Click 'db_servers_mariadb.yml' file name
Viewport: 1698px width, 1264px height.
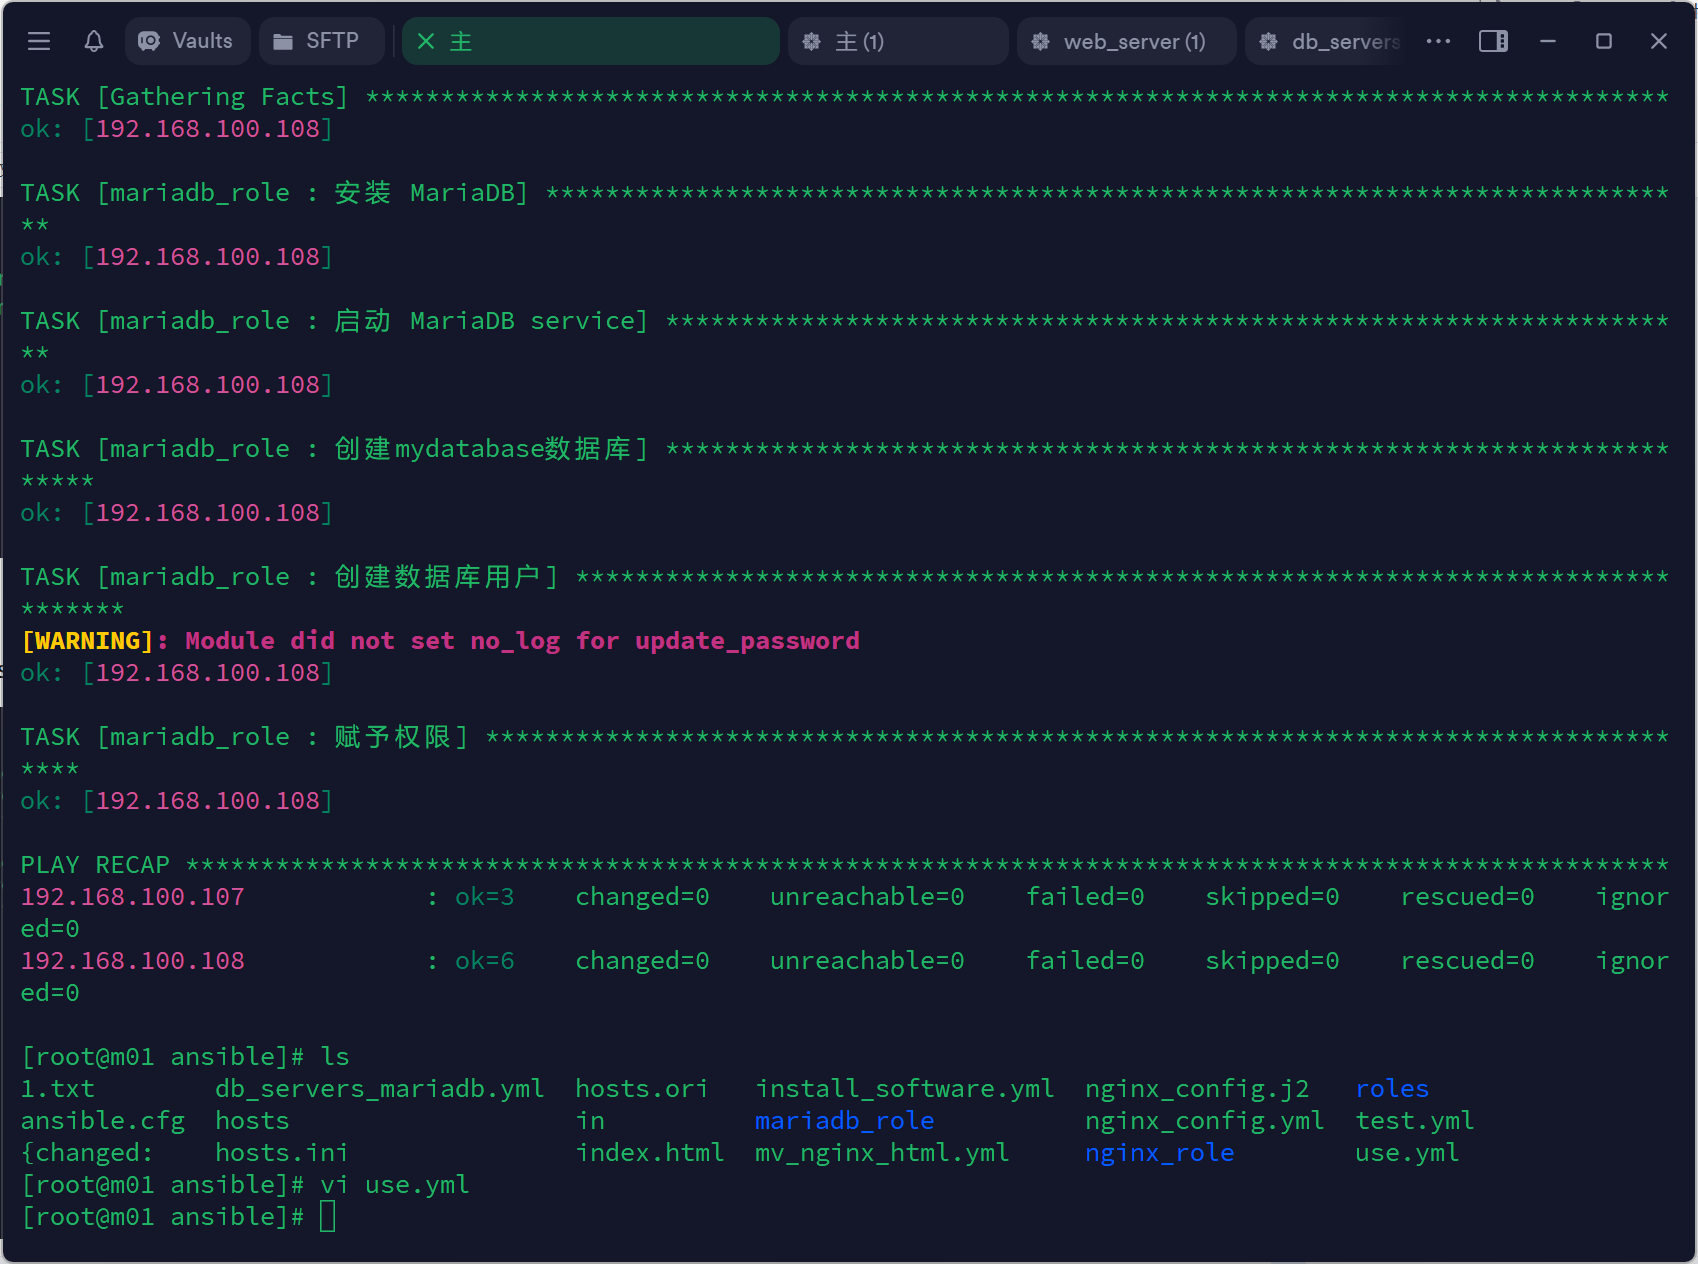coord(380,1089)
